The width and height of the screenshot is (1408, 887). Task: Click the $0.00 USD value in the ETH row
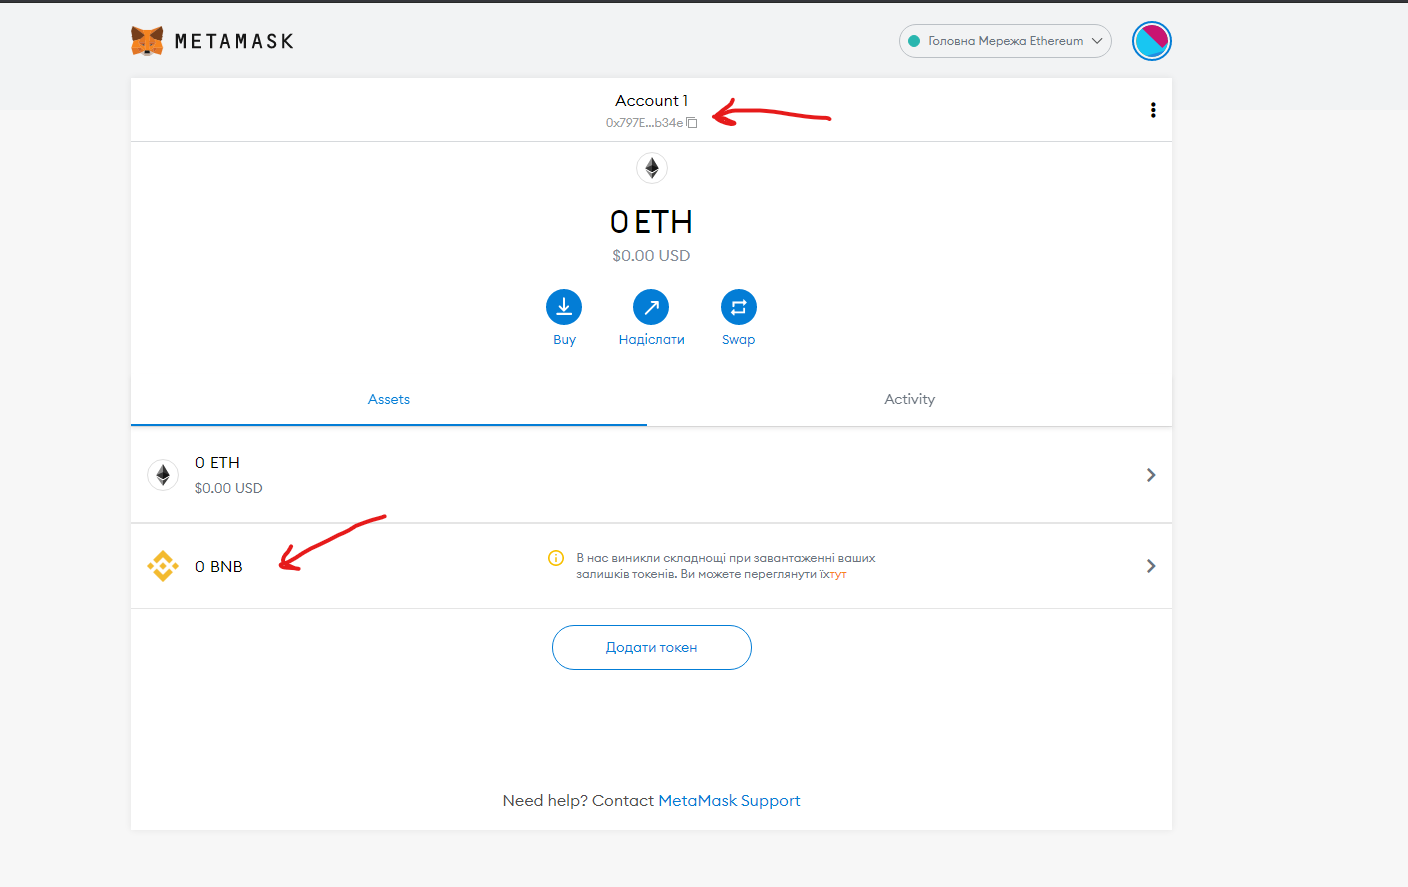pyautogui.click(x=228, y=488)
